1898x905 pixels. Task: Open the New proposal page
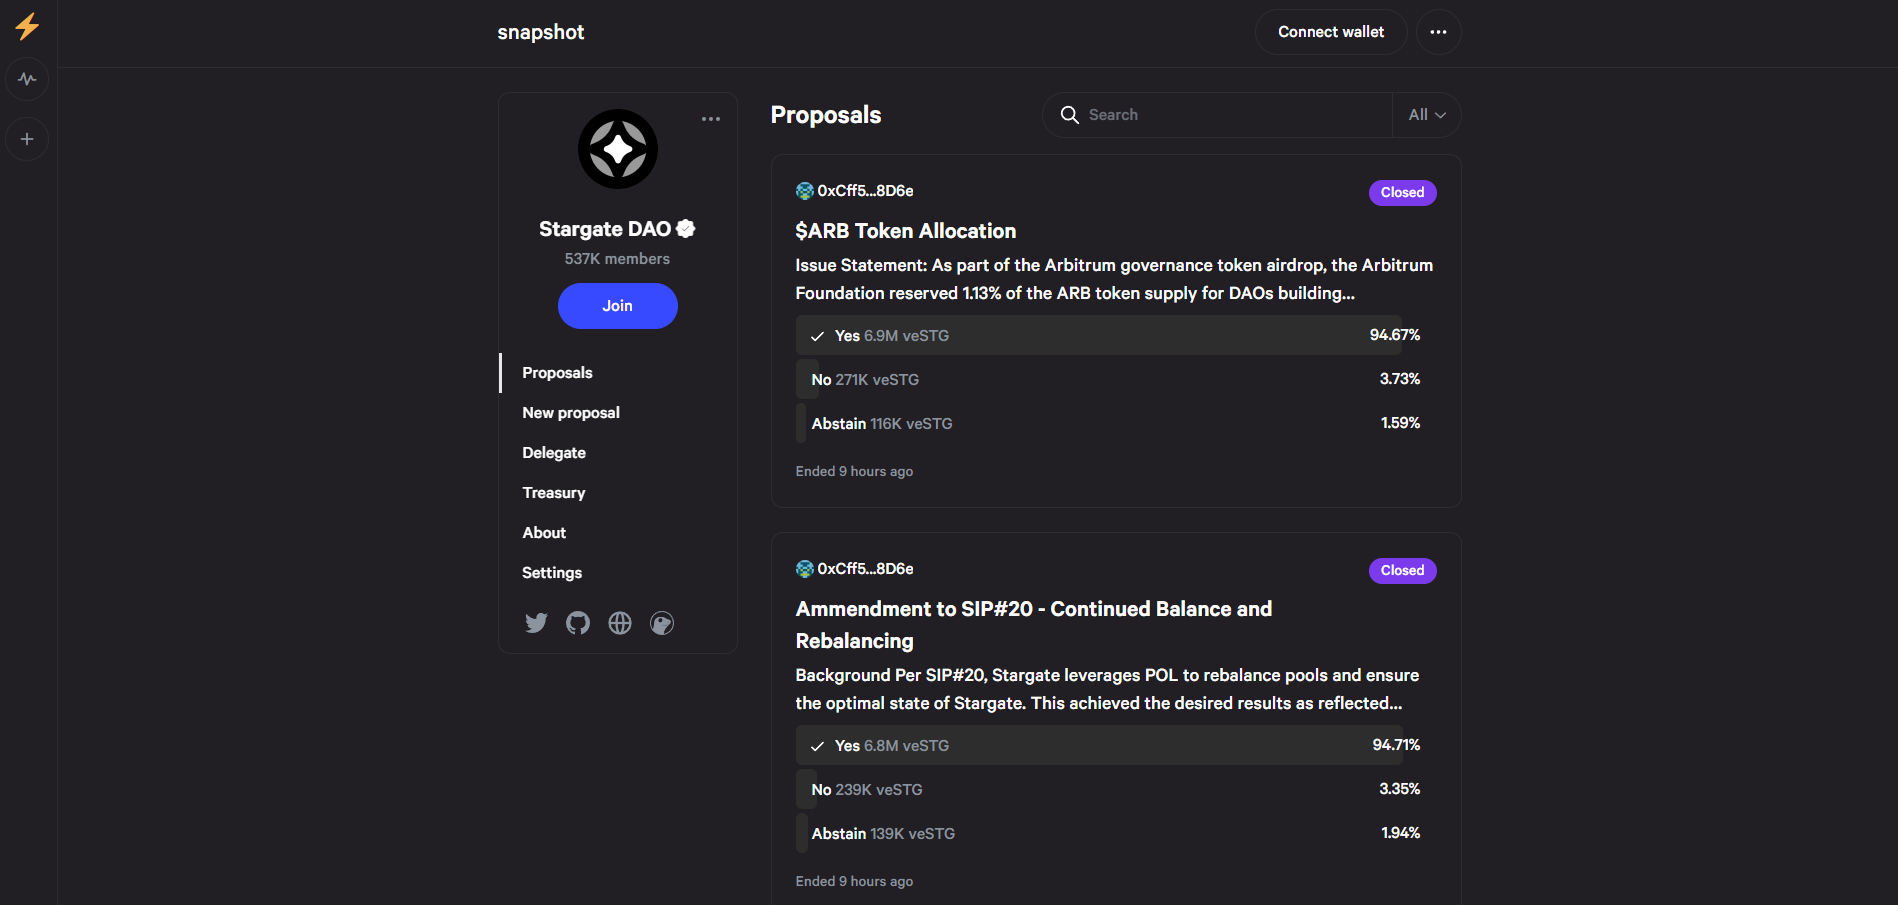click(x=570, y=412)
